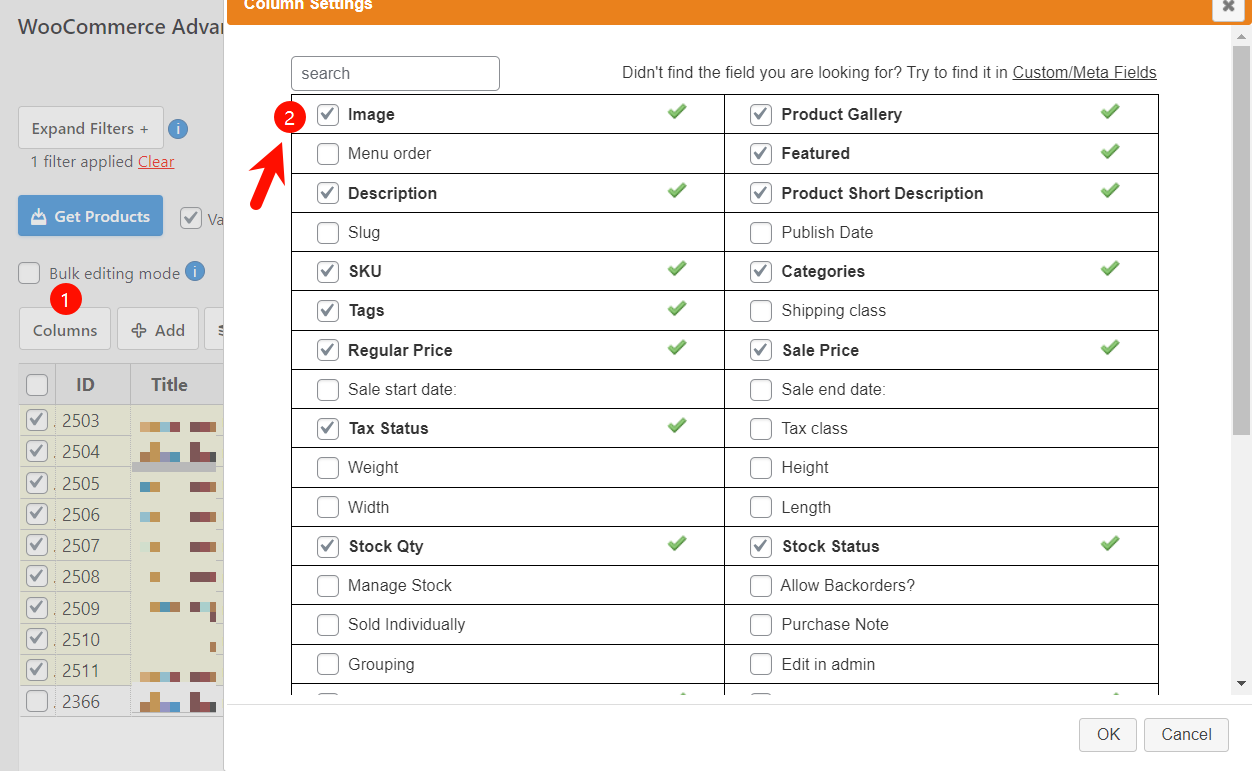Confirm column settings with OK
The width and height of the screenshot is (1253, 771).
(x=1108, y=734)
